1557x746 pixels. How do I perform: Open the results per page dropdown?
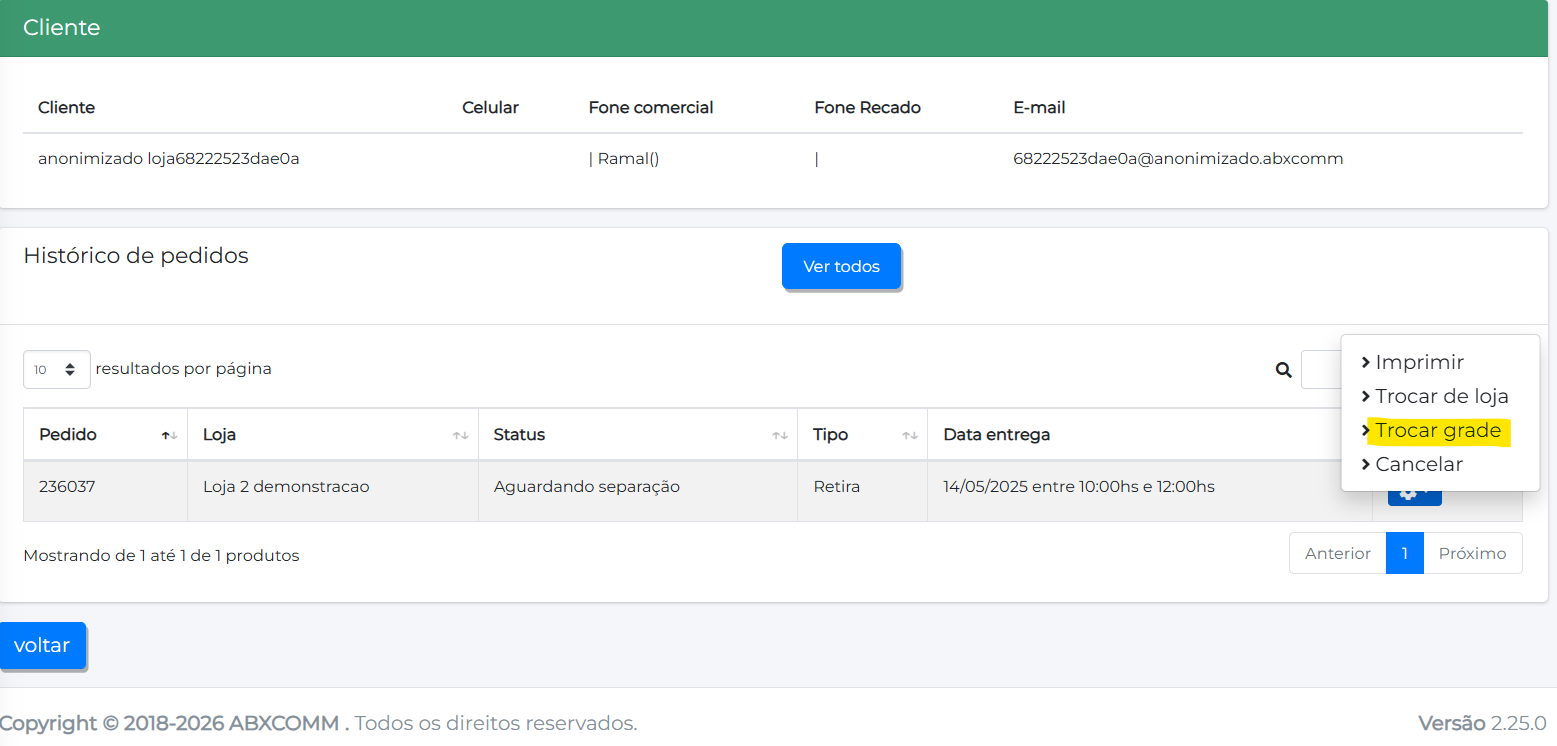(56, 369)
